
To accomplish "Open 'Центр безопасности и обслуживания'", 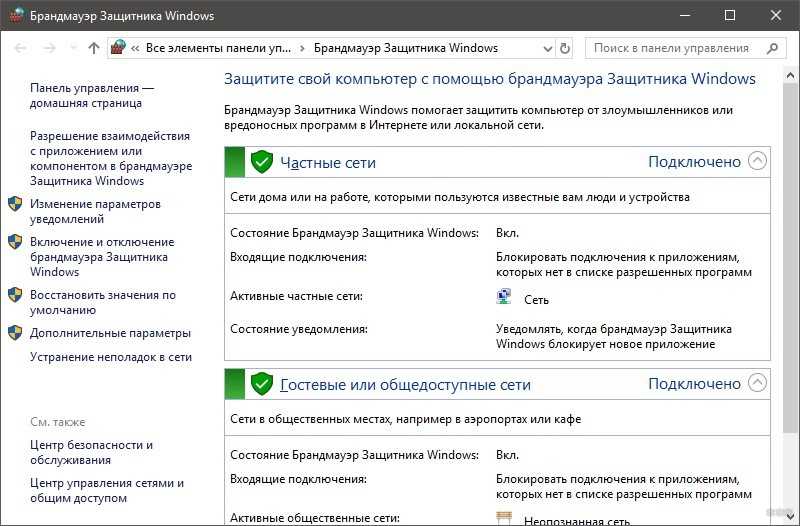I will [x=91, y=452].
